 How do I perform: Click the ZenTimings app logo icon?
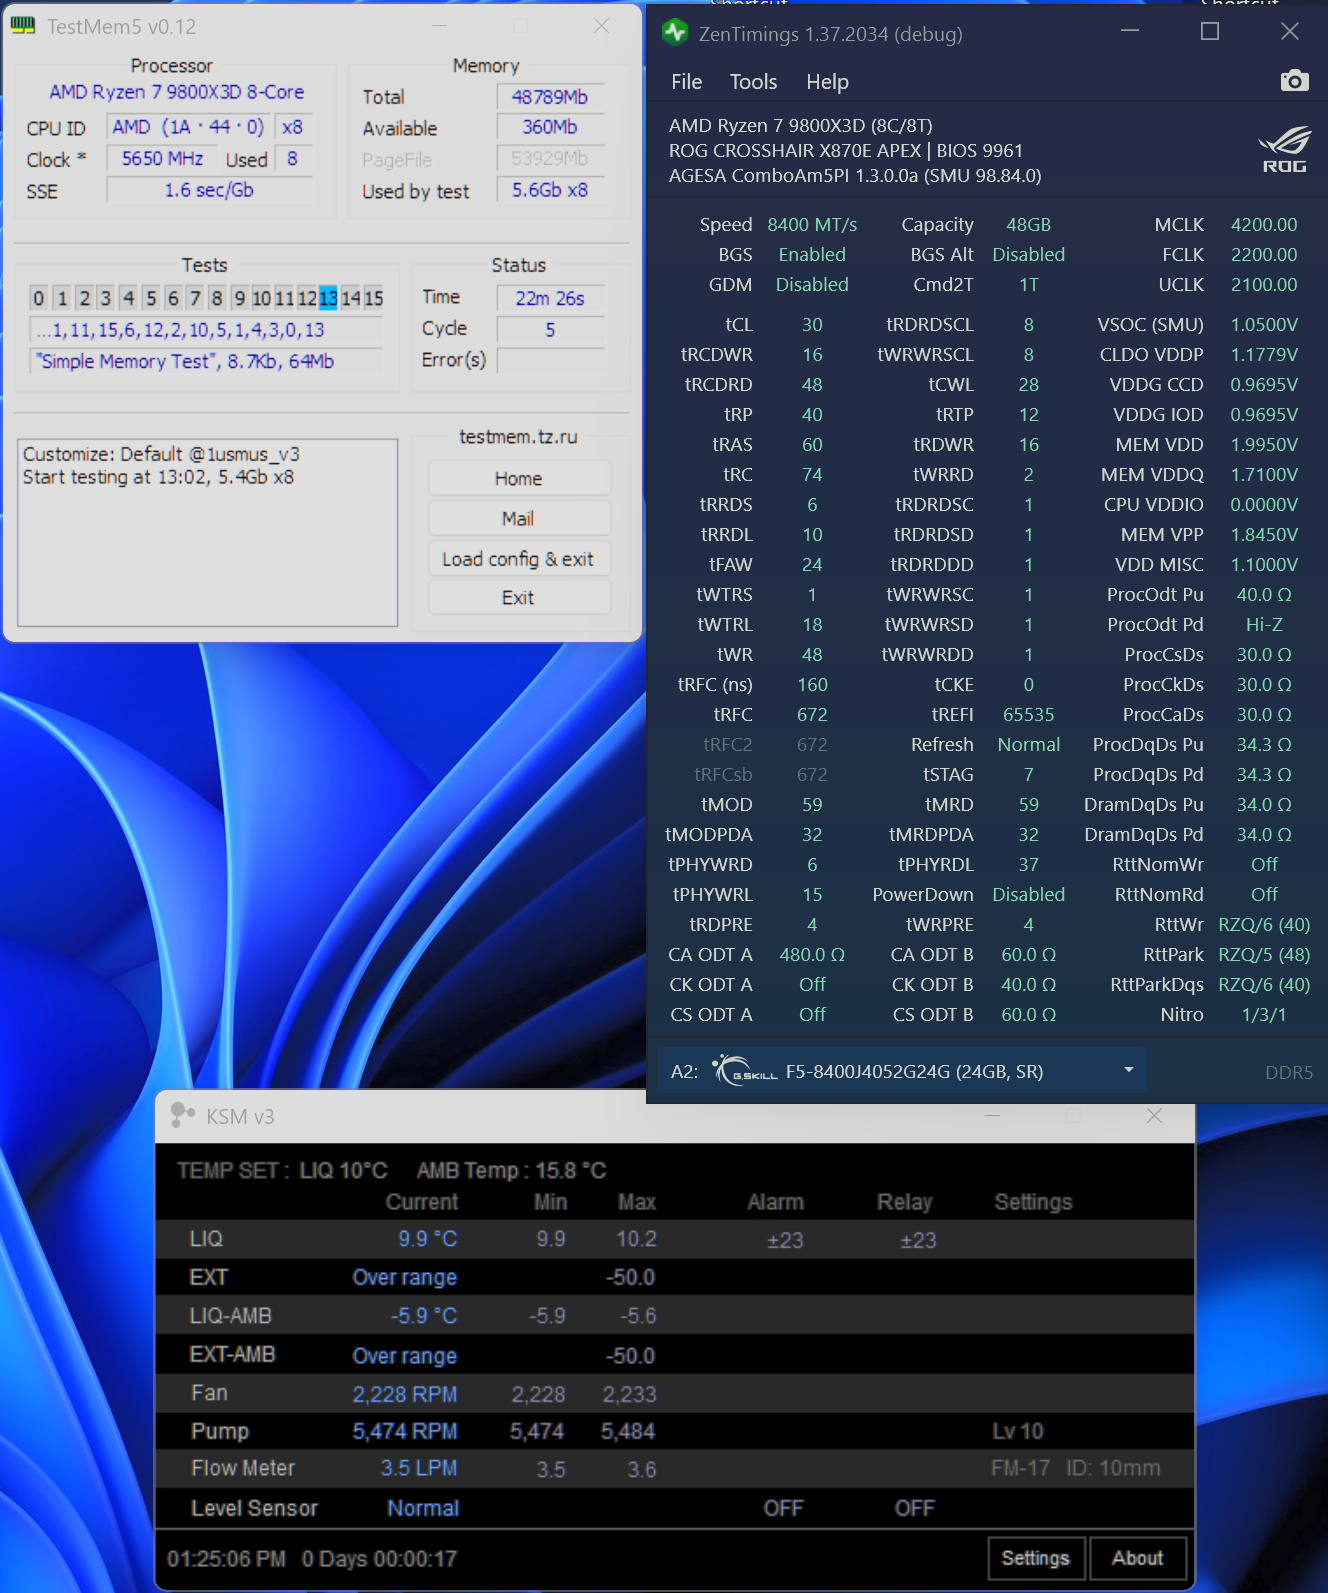tap(675, 33)
